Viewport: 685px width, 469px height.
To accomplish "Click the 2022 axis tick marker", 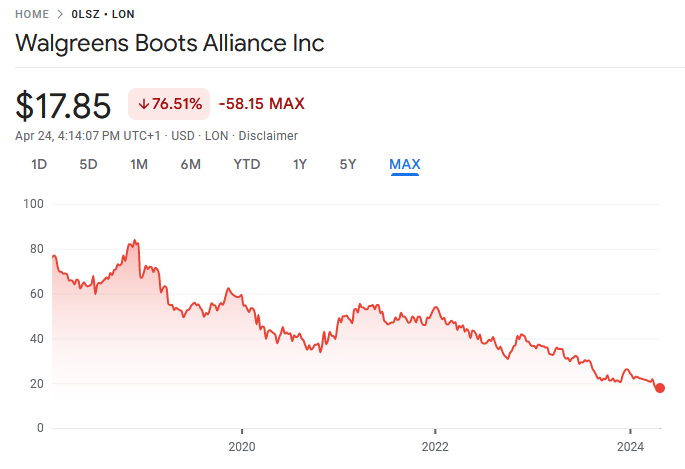I will (435, 431).
